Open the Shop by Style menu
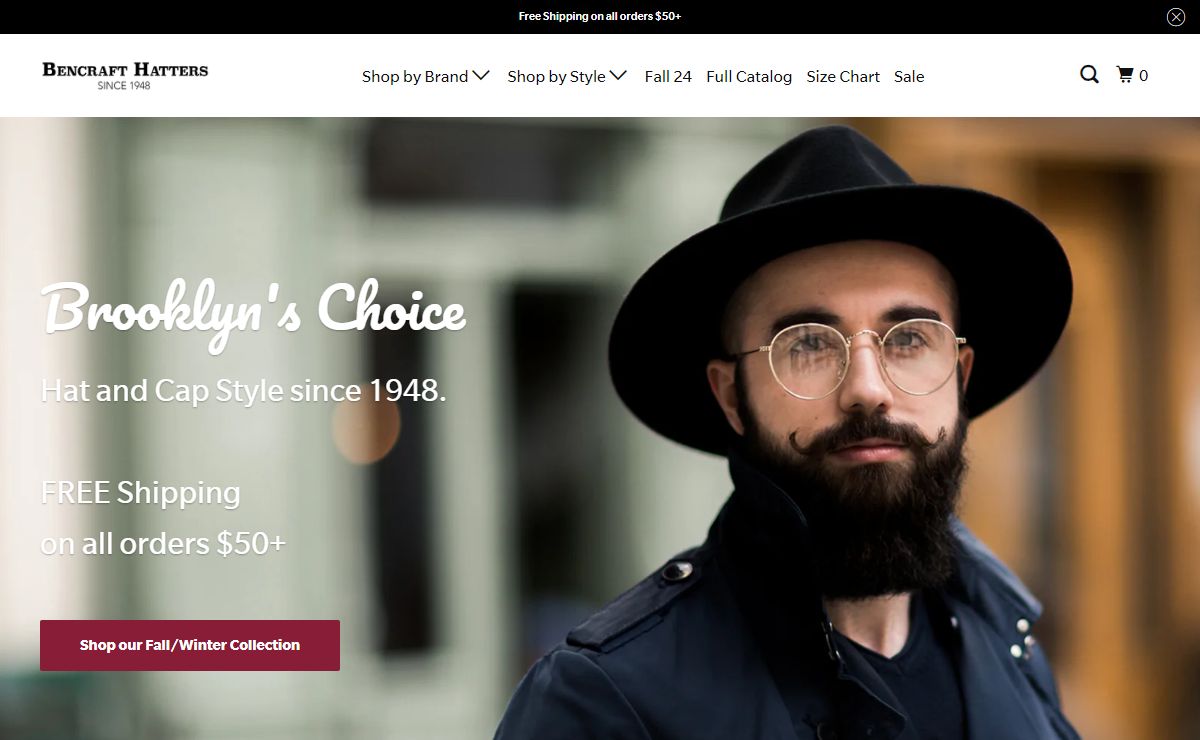This screenshot has height=740, width=1200. (x=567, y=76)
